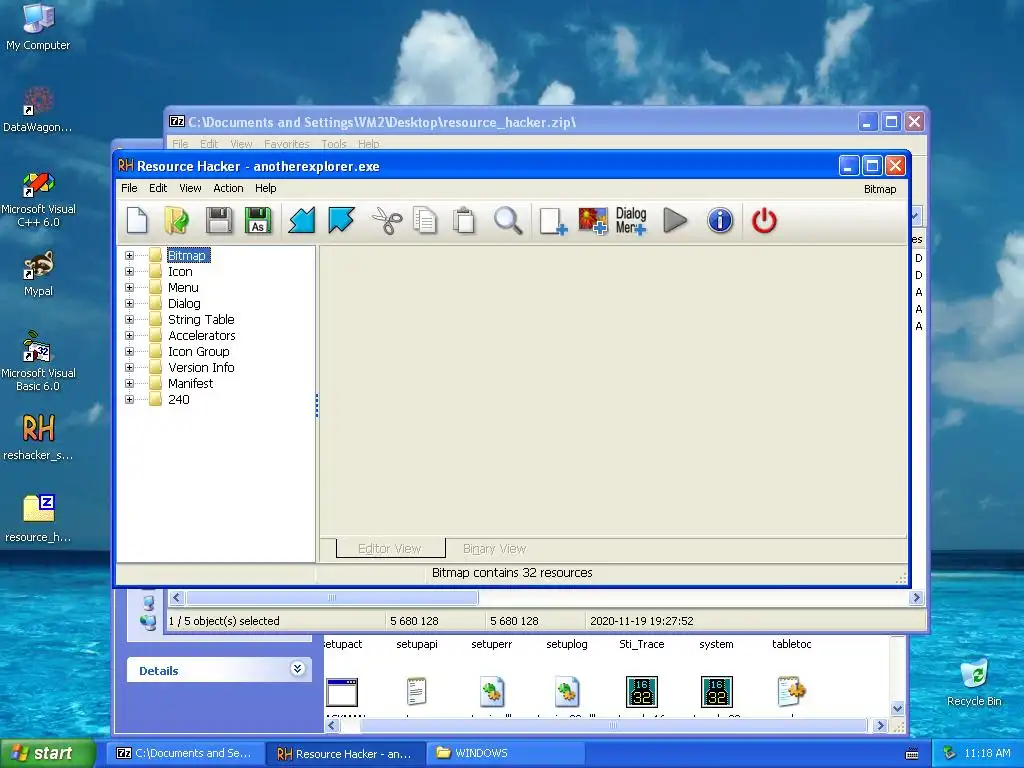The height and width of the screenshot is (768, 1024).
Task: Click the blue Info about icon
Action: [x=720, y=221]
